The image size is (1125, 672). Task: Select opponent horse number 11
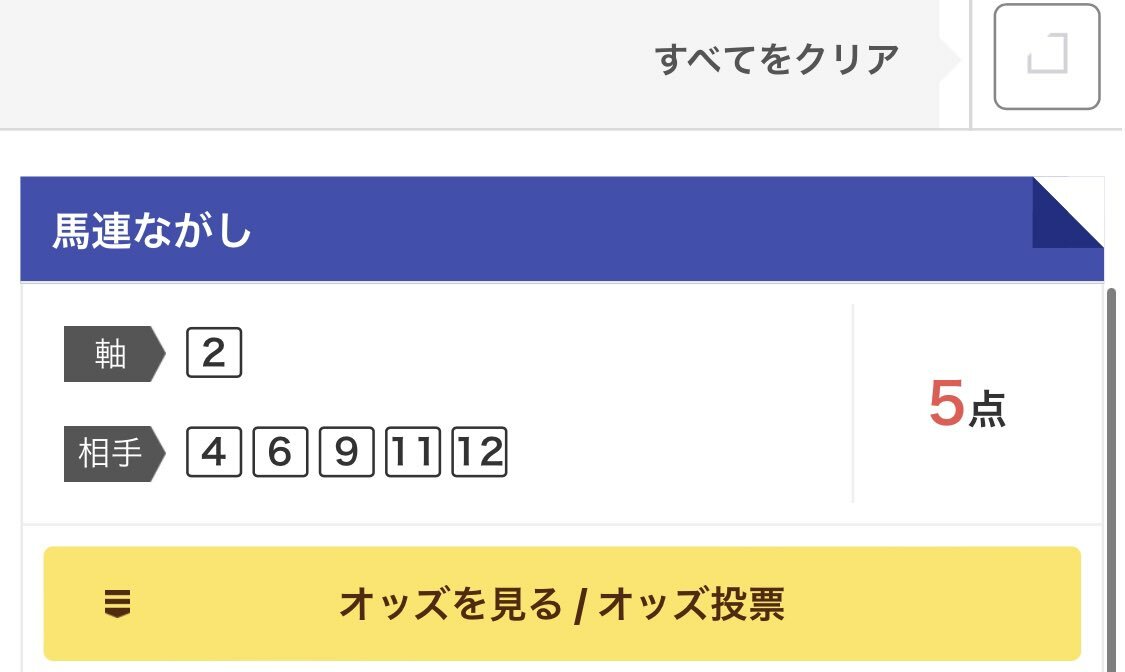click(413, 452)
